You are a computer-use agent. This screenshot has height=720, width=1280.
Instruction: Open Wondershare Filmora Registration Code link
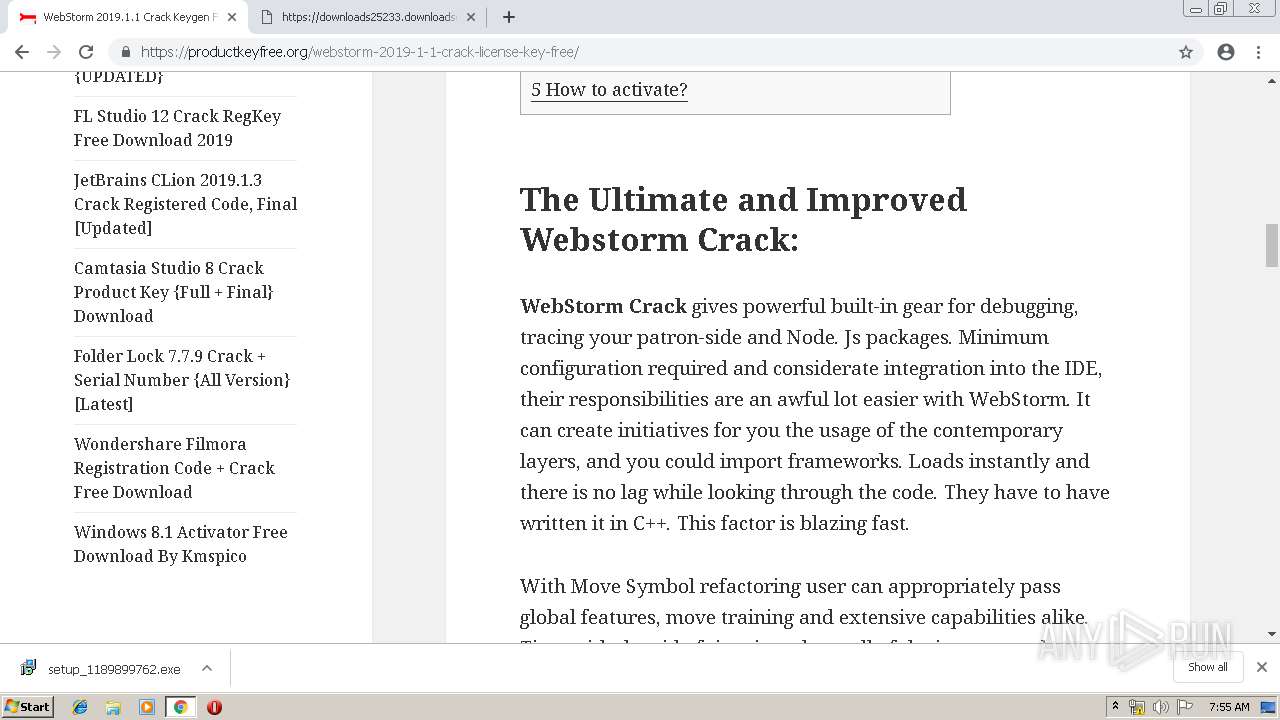(174, 468)
